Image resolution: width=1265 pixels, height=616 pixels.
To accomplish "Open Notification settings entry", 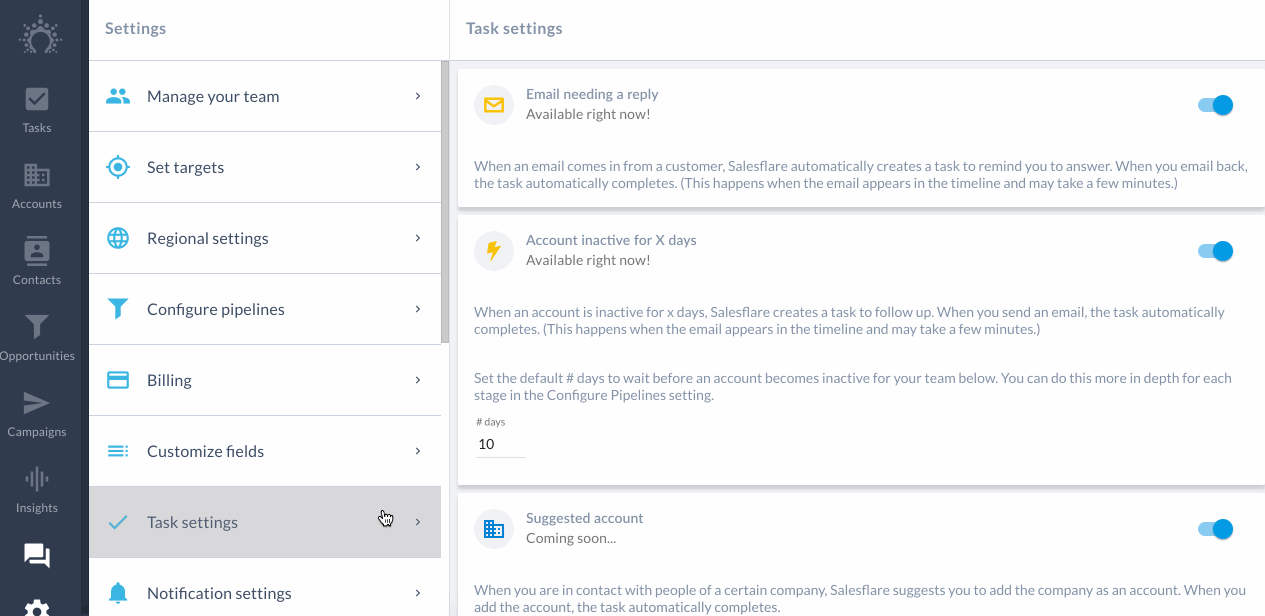I will (265, 593).
